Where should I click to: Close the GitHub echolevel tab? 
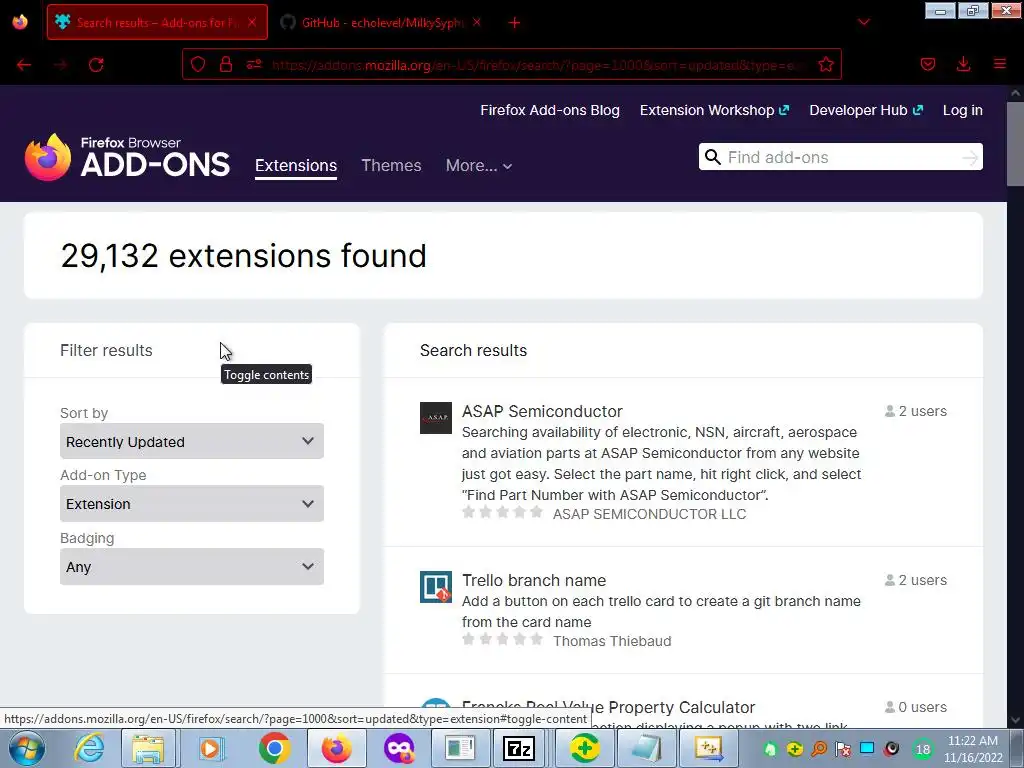[477, 22]
